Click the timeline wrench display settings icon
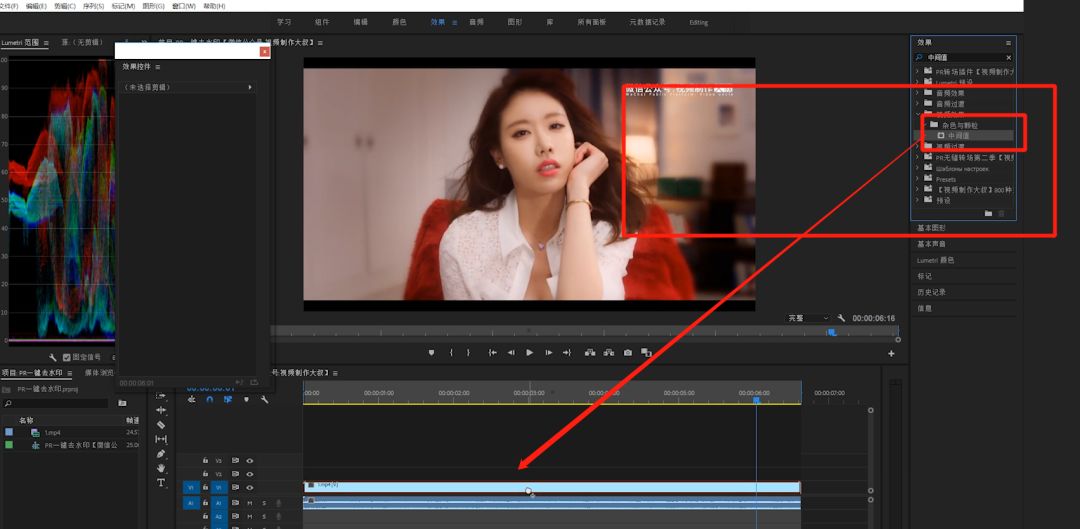The image size is (1080, 529). 264,400
